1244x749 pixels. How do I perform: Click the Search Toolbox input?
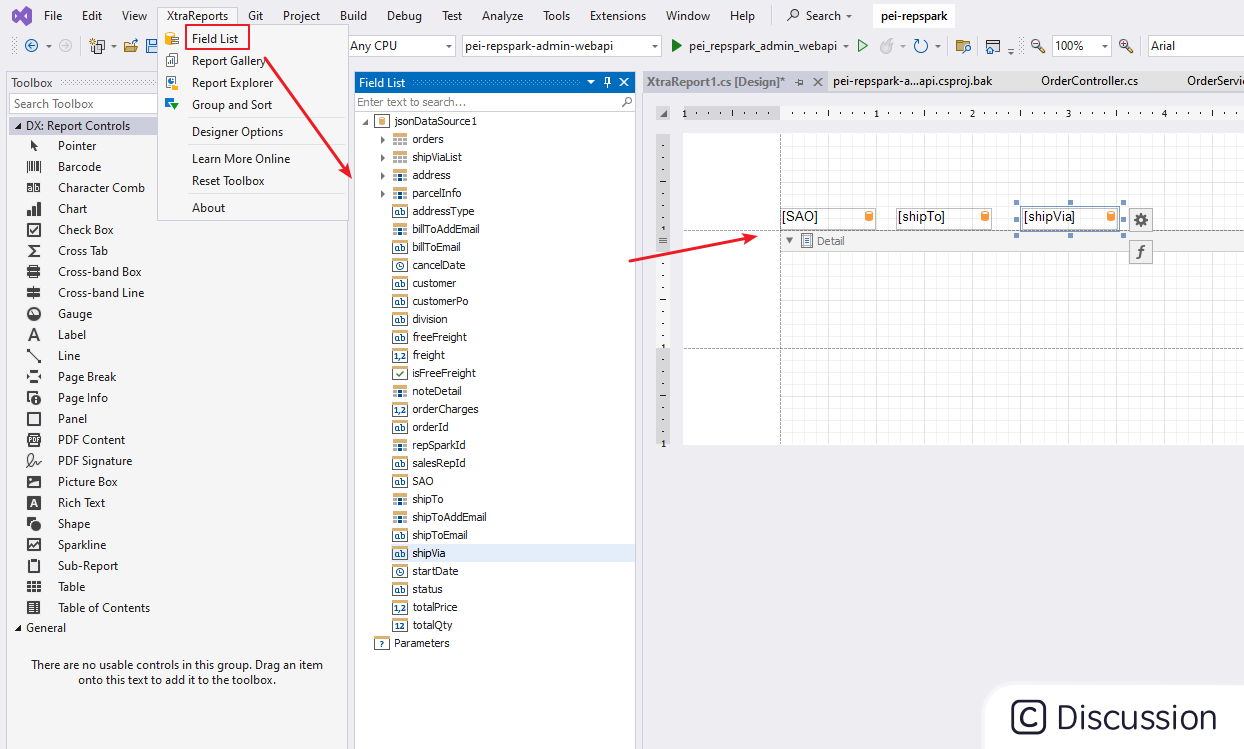(x=82, y=104)
